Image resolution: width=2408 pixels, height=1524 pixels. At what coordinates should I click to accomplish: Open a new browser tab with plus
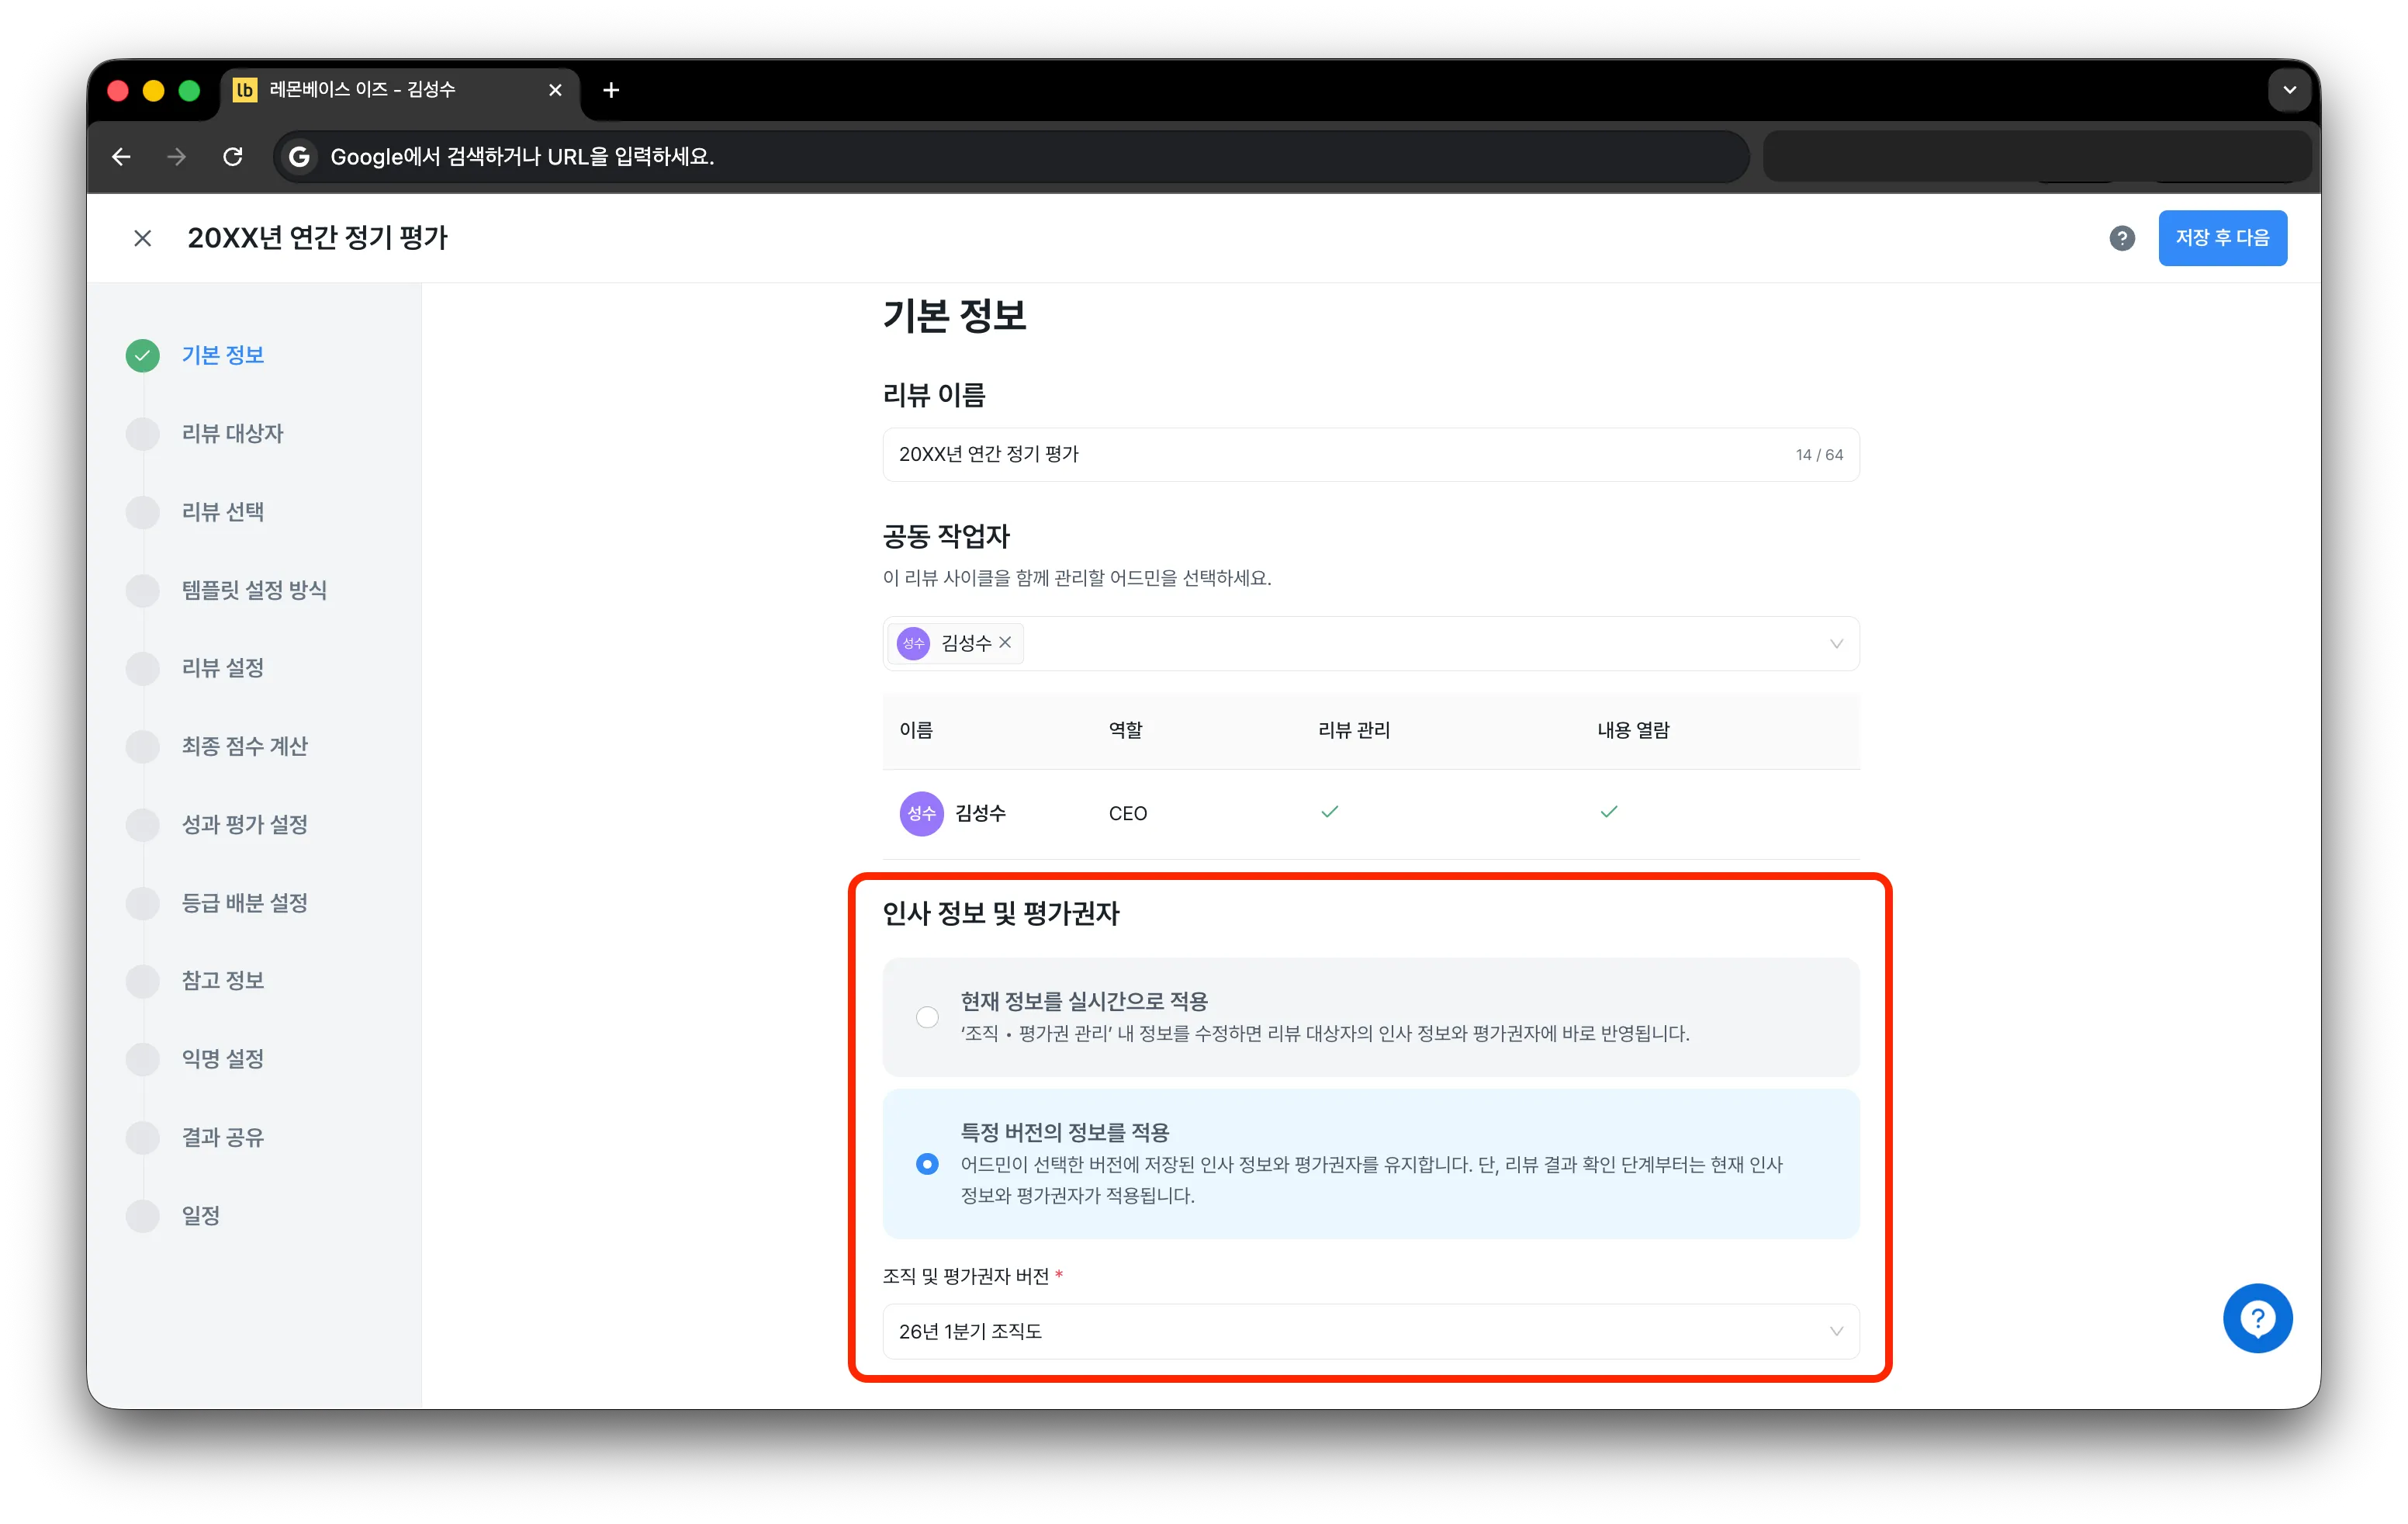point(611,90)
